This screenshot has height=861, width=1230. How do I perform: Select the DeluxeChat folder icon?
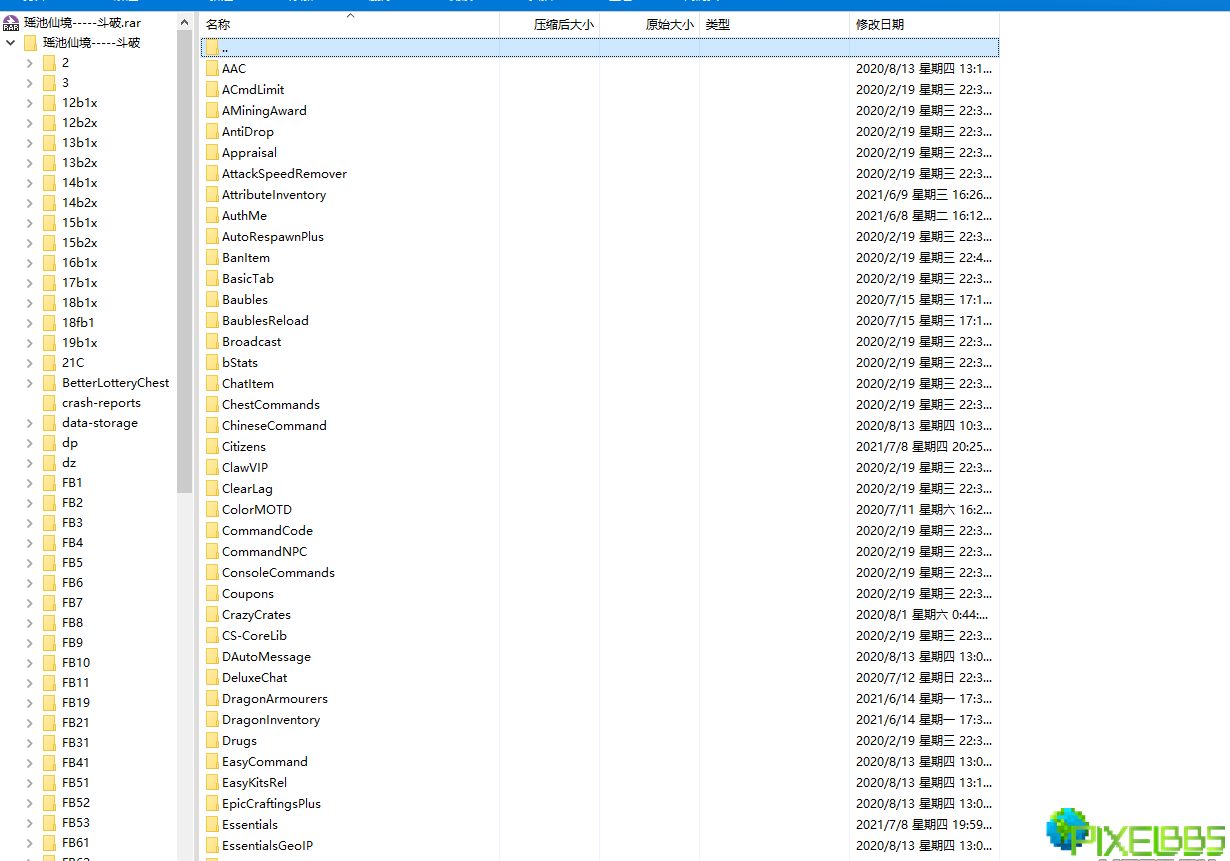click(x=211, y=677)
